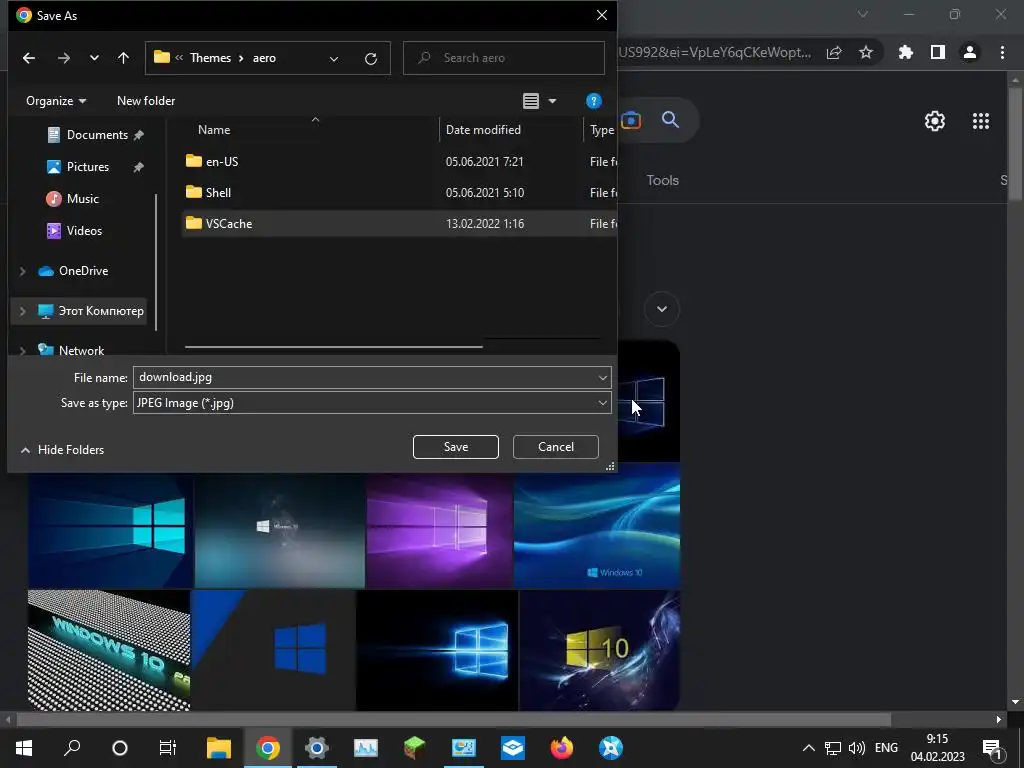Go back in Save As dialog

click(x=29, y=58)
